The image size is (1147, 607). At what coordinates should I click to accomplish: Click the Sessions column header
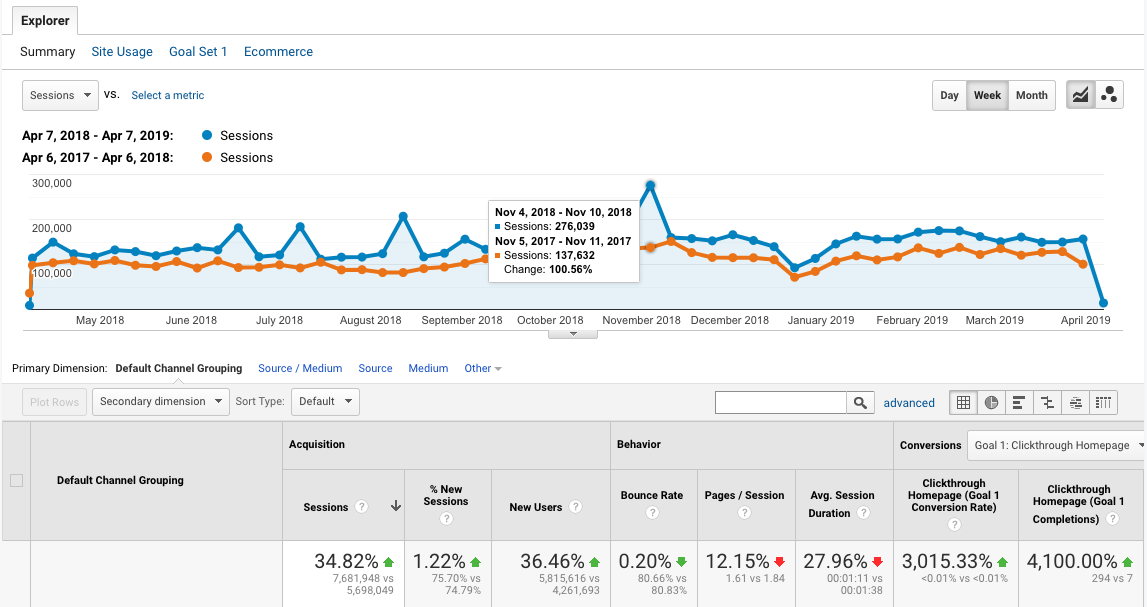pos(326,507)
